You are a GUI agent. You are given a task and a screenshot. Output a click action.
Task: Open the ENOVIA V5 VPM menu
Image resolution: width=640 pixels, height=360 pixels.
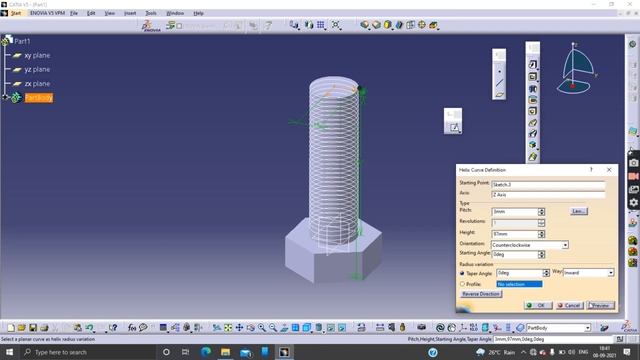click(x=47, y=13)
